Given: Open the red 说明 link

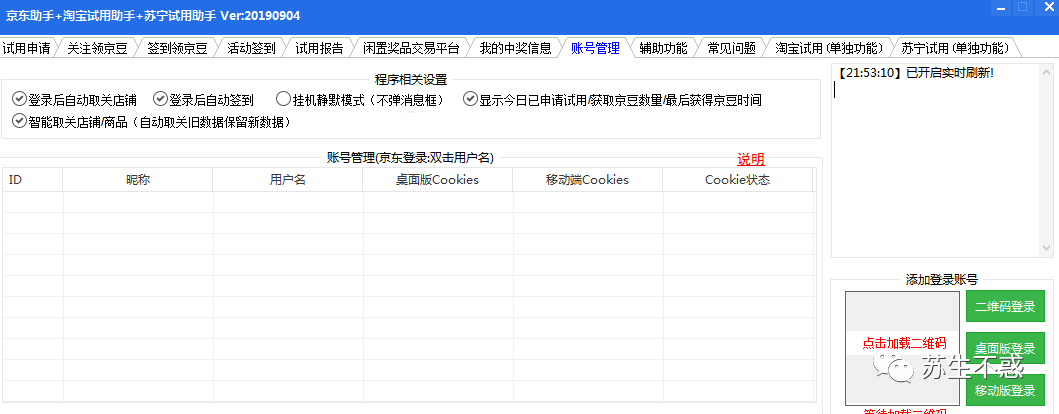Looking at the screenshot, I should pyautogui.click(x=750, y=159).
